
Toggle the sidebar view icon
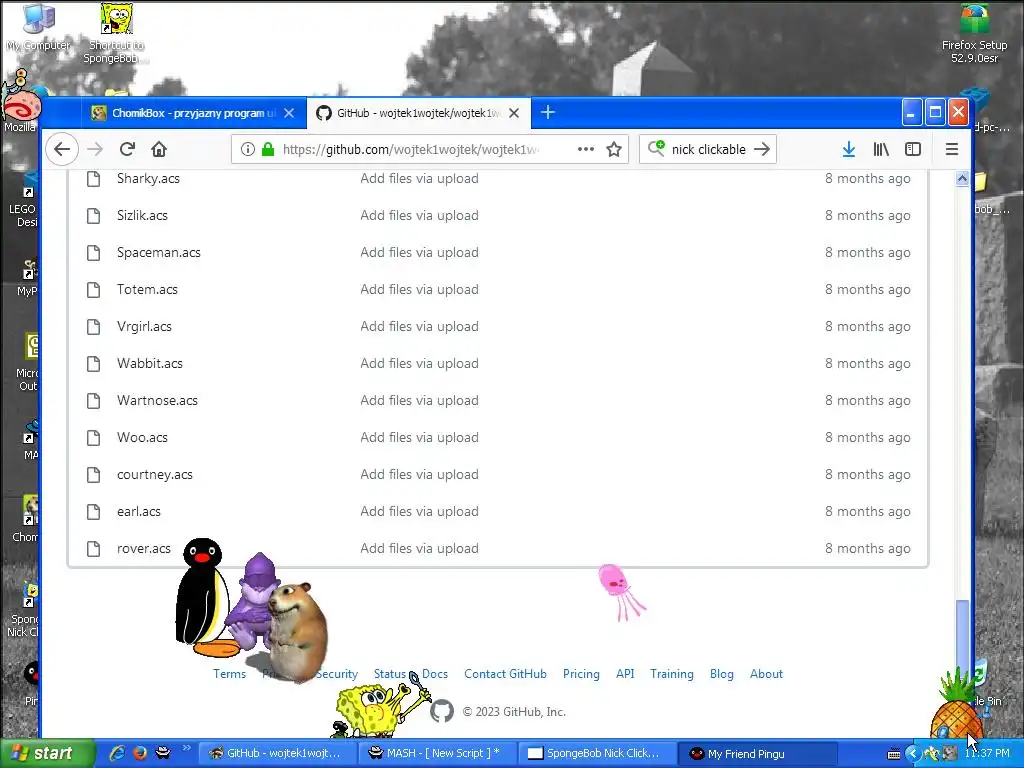[x=913, y=150]
